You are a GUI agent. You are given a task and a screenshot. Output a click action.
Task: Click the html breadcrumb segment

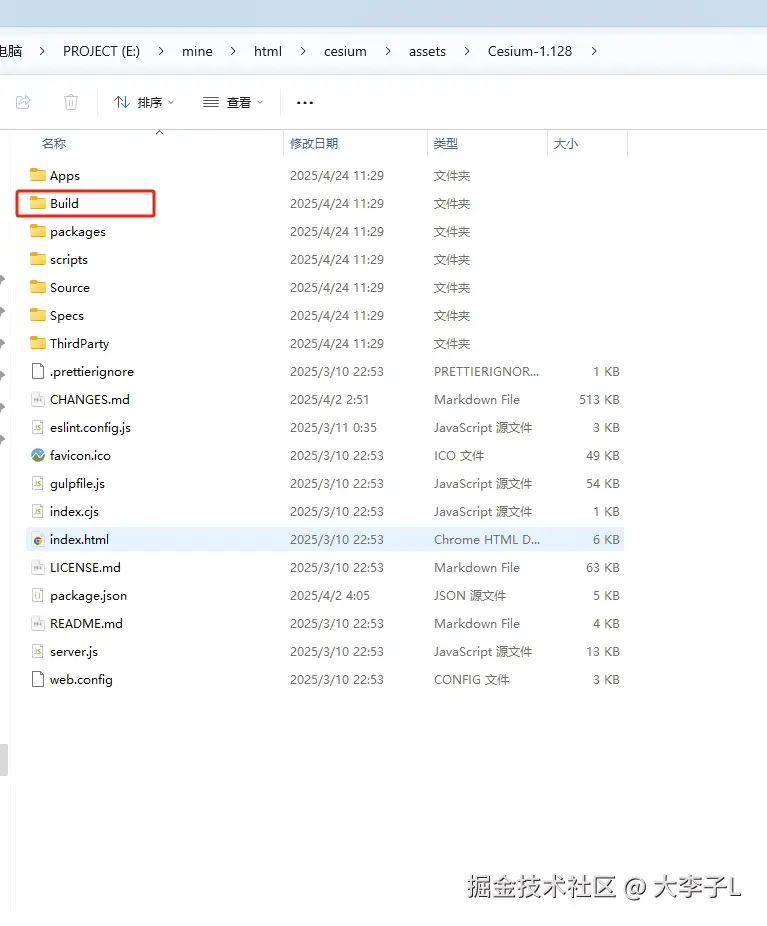[x=268, y=51]
